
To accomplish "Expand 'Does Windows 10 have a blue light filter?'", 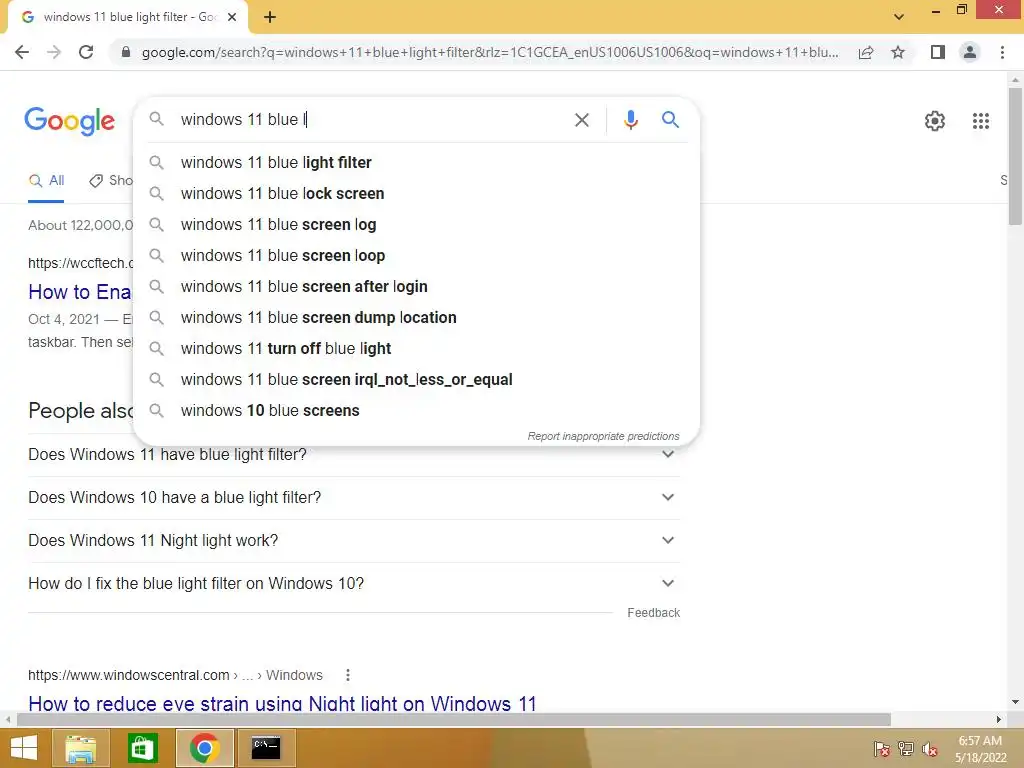I will coord(354,498).
